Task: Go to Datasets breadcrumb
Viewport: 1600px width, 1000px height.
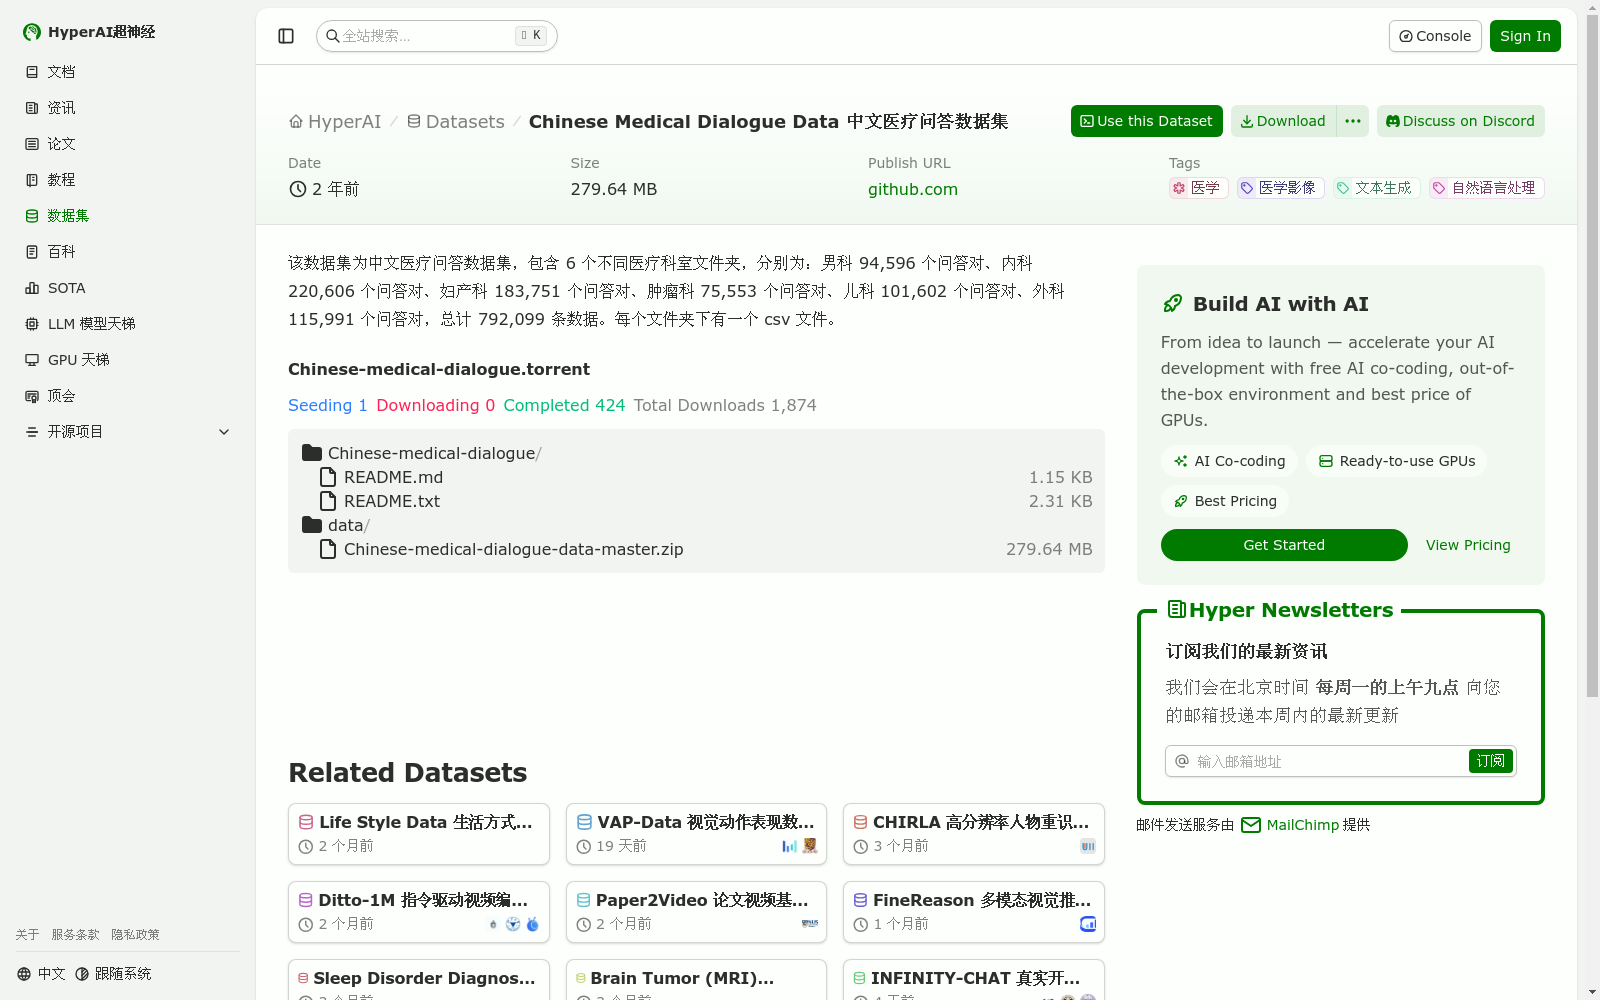Action: tap(456, 122)
